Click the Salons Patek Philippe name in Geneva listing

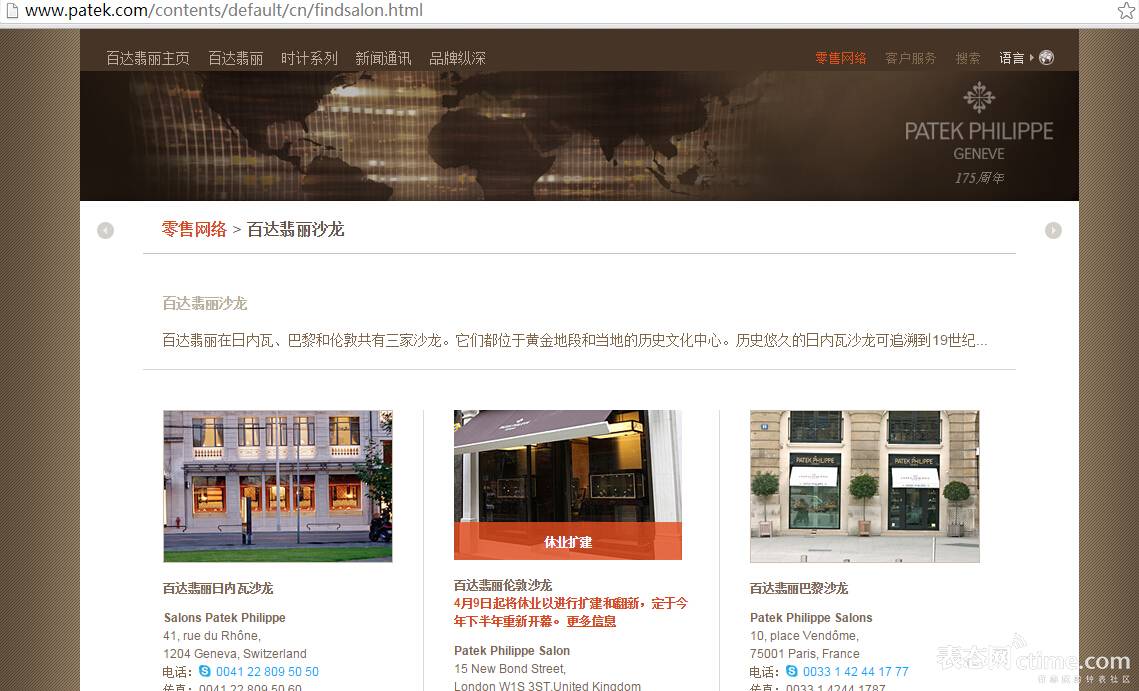(x=224, y=618)
